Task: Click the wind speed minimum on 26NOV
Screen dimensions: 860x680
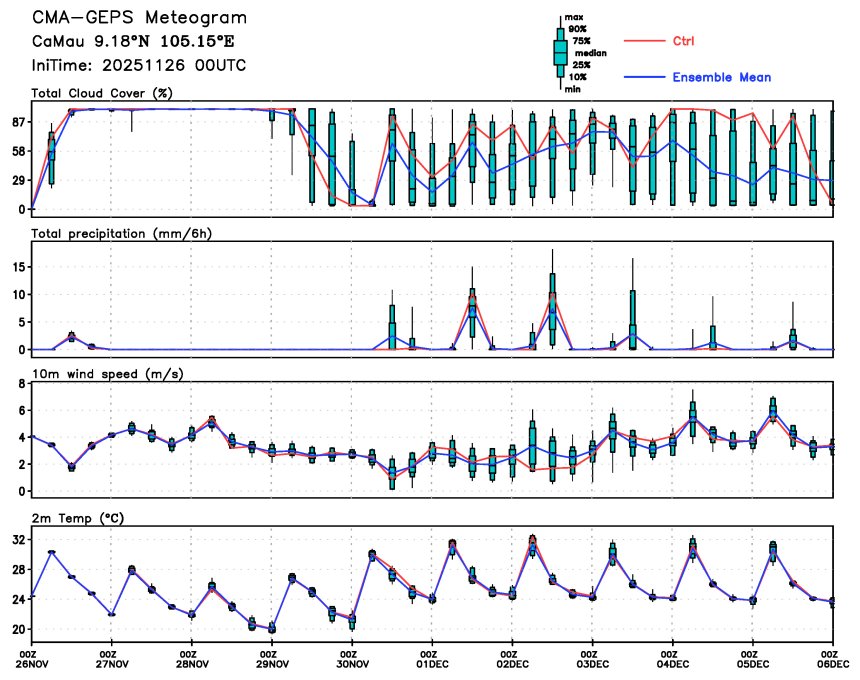Action: [72, 467]
